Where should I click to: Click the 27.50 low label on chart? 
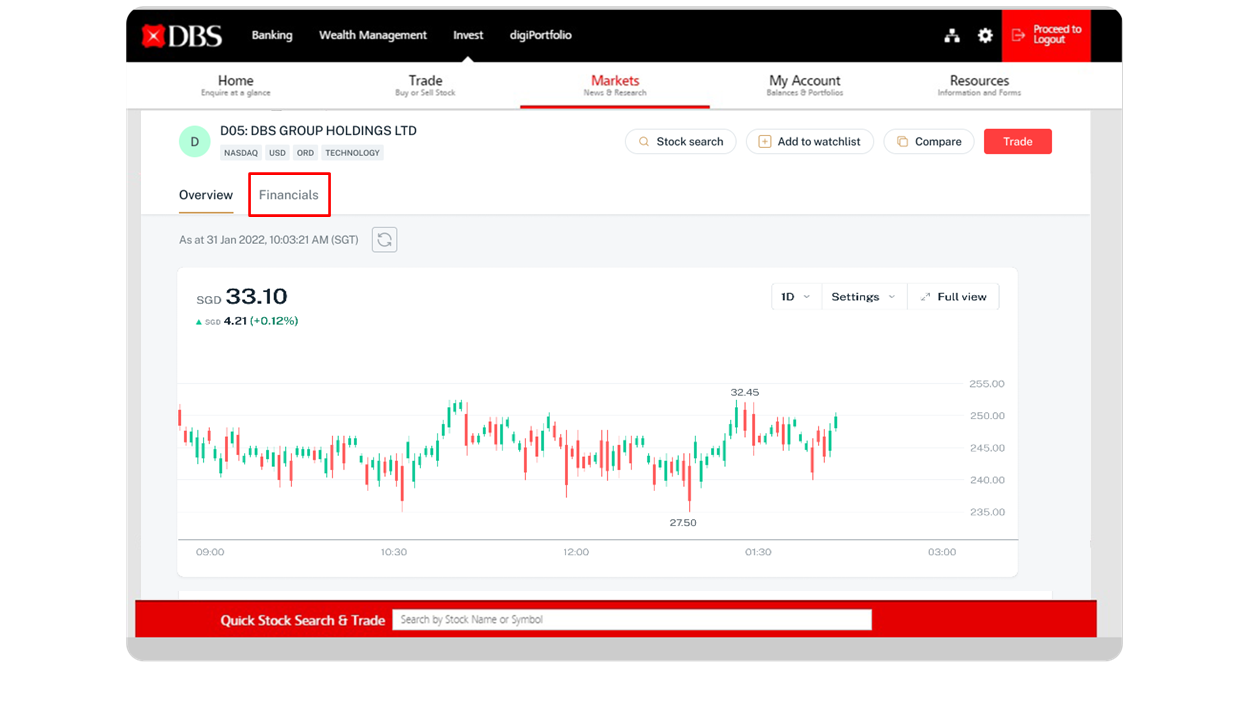tap(683, 523)
